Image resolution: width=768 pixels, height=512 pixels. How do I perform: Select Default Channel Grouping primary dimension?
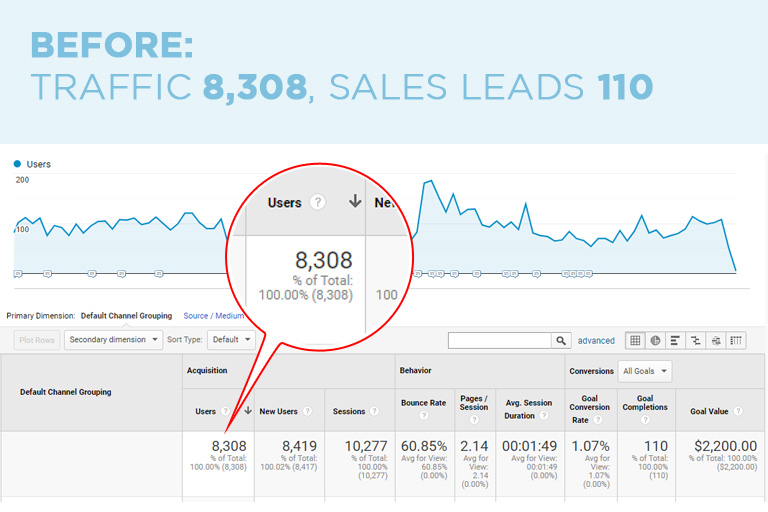coord(126,316)
